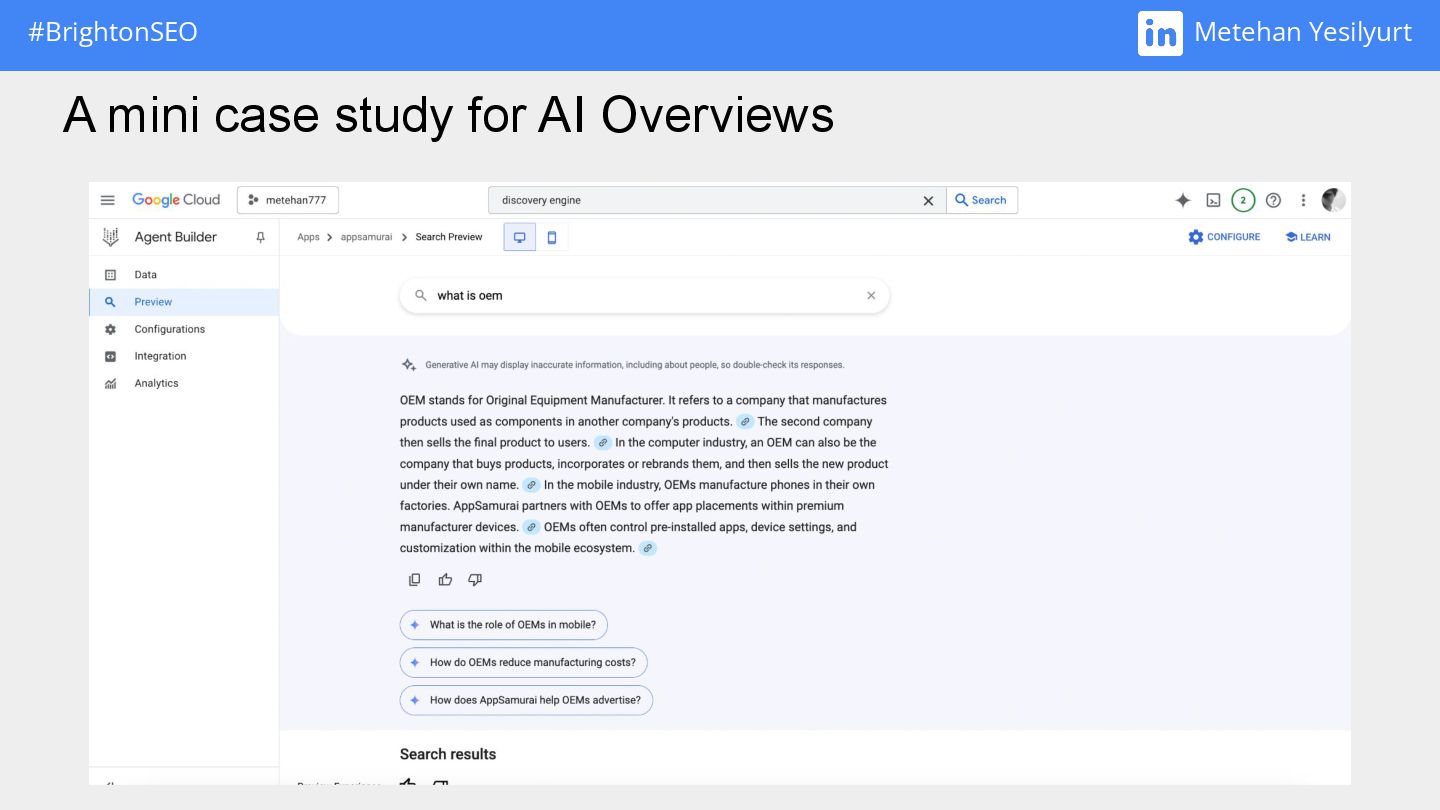1440x810 pixels.
Task: Click the Google Cloud logo
Action: [176, 200]
